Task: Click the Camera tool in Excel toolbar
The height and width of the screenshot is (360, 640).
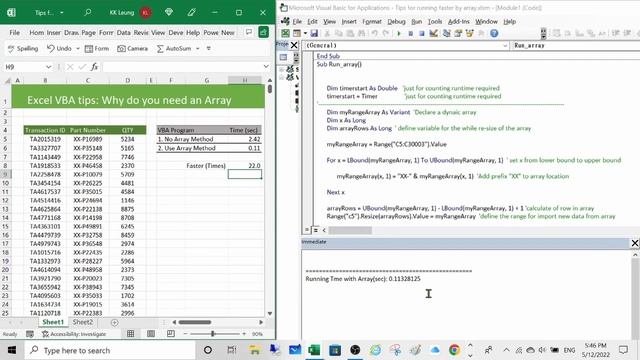Action: (132, 49)
